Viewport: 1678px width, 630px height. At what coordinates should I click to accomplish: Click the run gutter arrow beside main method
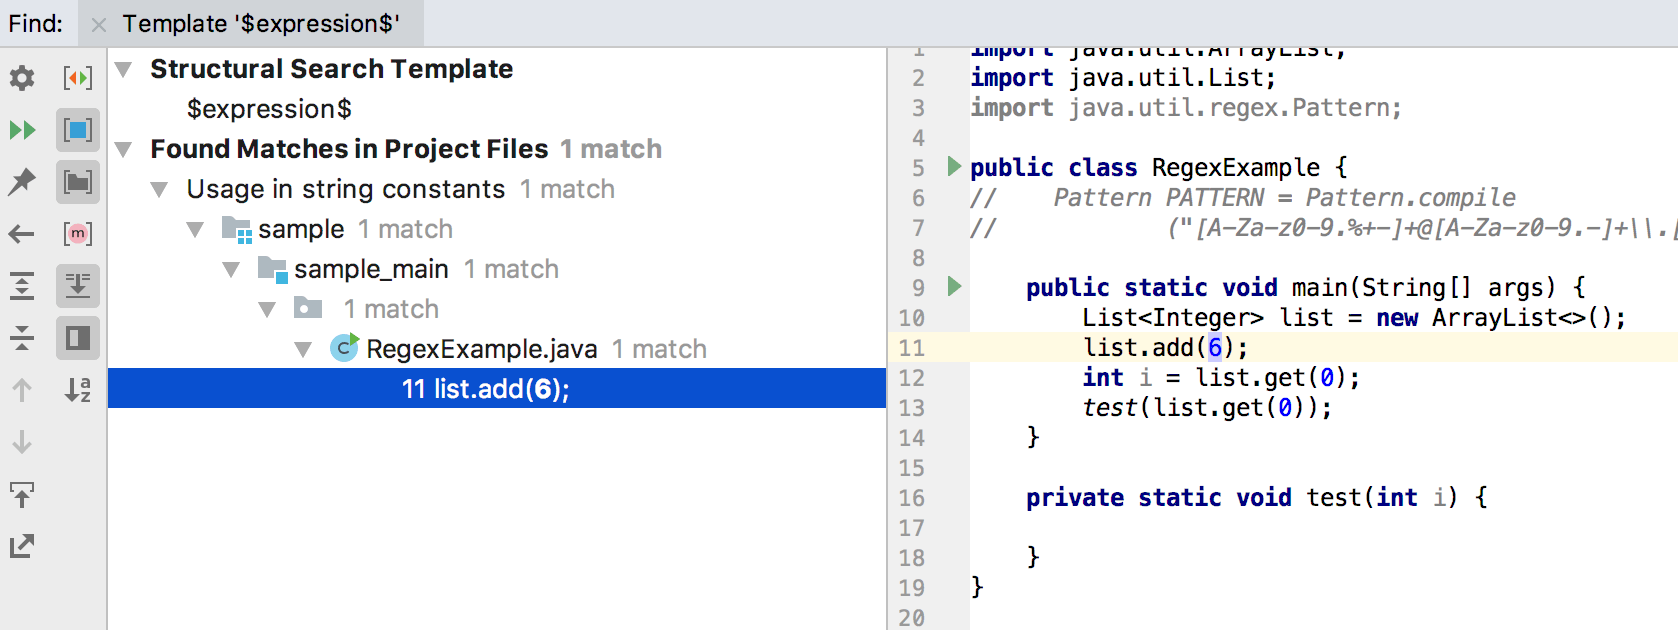(954, 287)
